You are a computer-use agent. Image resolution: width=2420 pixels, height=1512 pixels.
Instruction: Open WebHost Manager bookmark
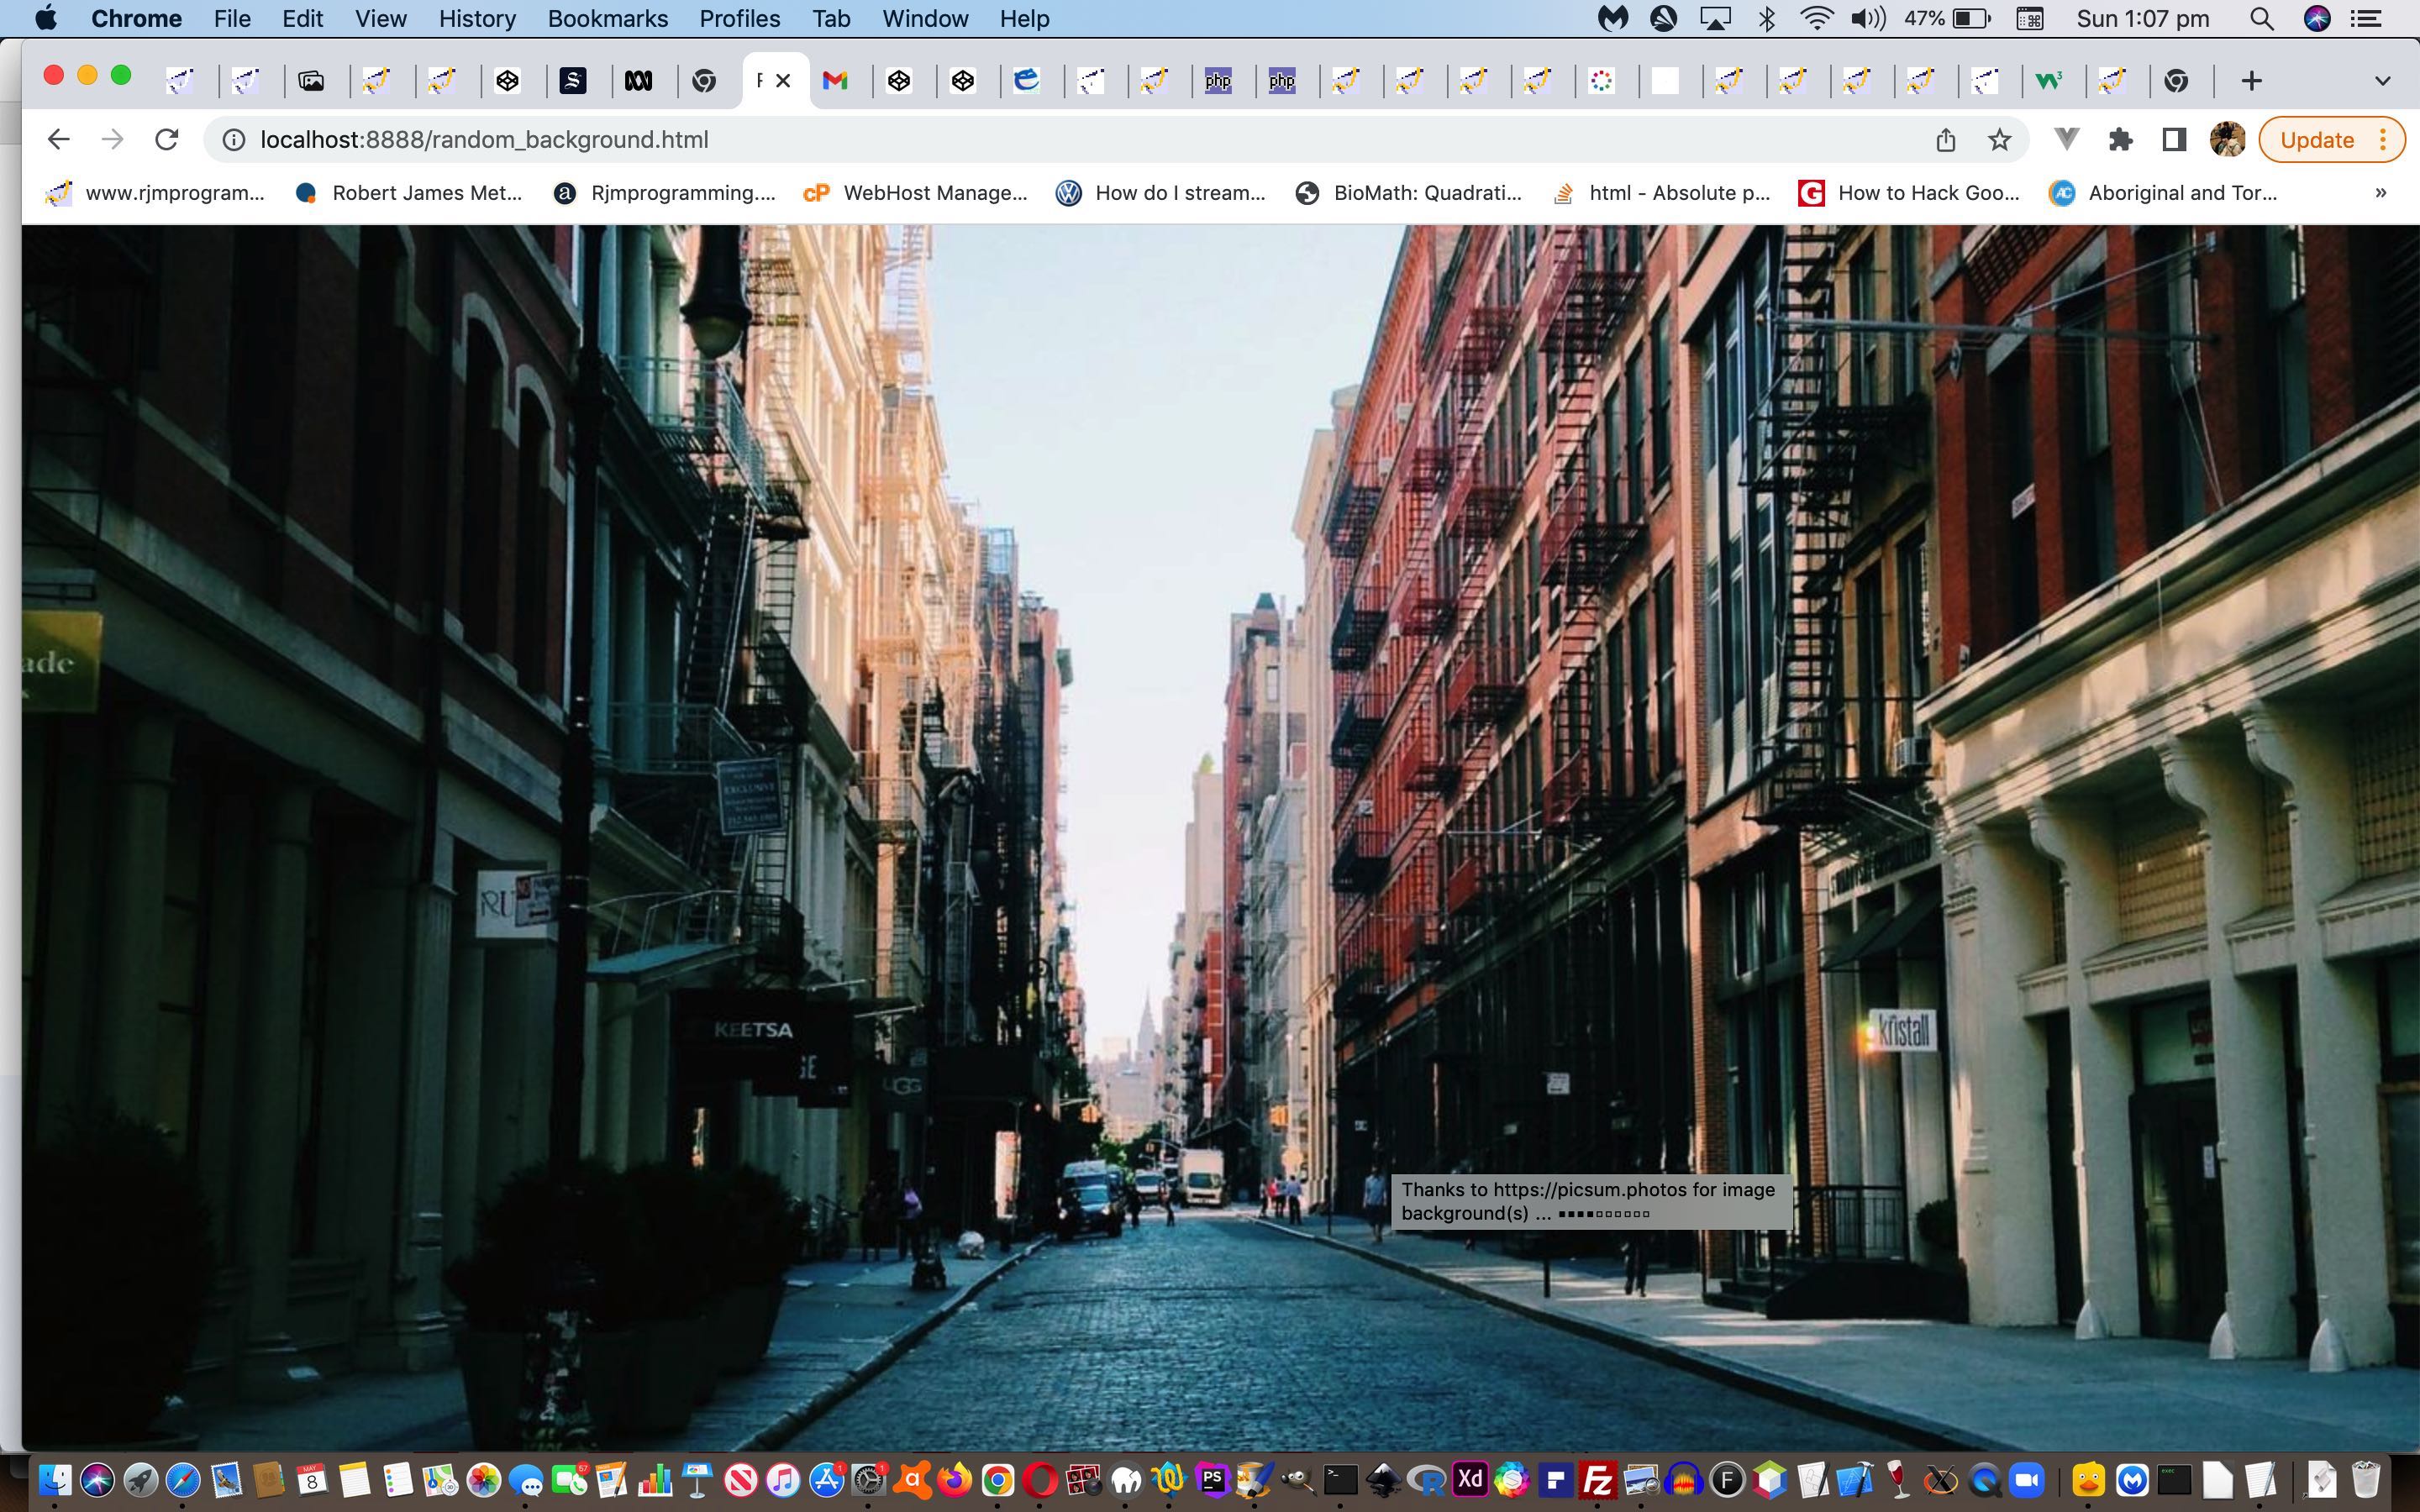(915, 193)
